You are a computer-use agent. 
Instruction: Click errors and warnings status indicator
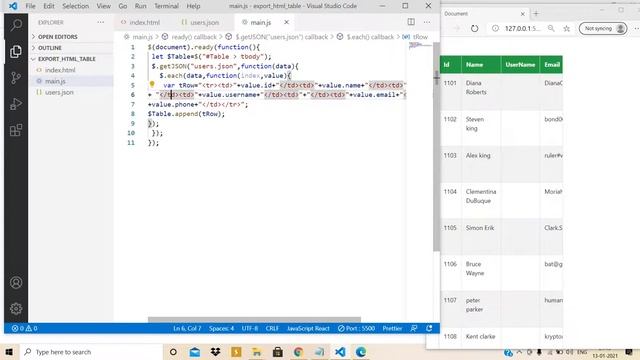[24, 328]
